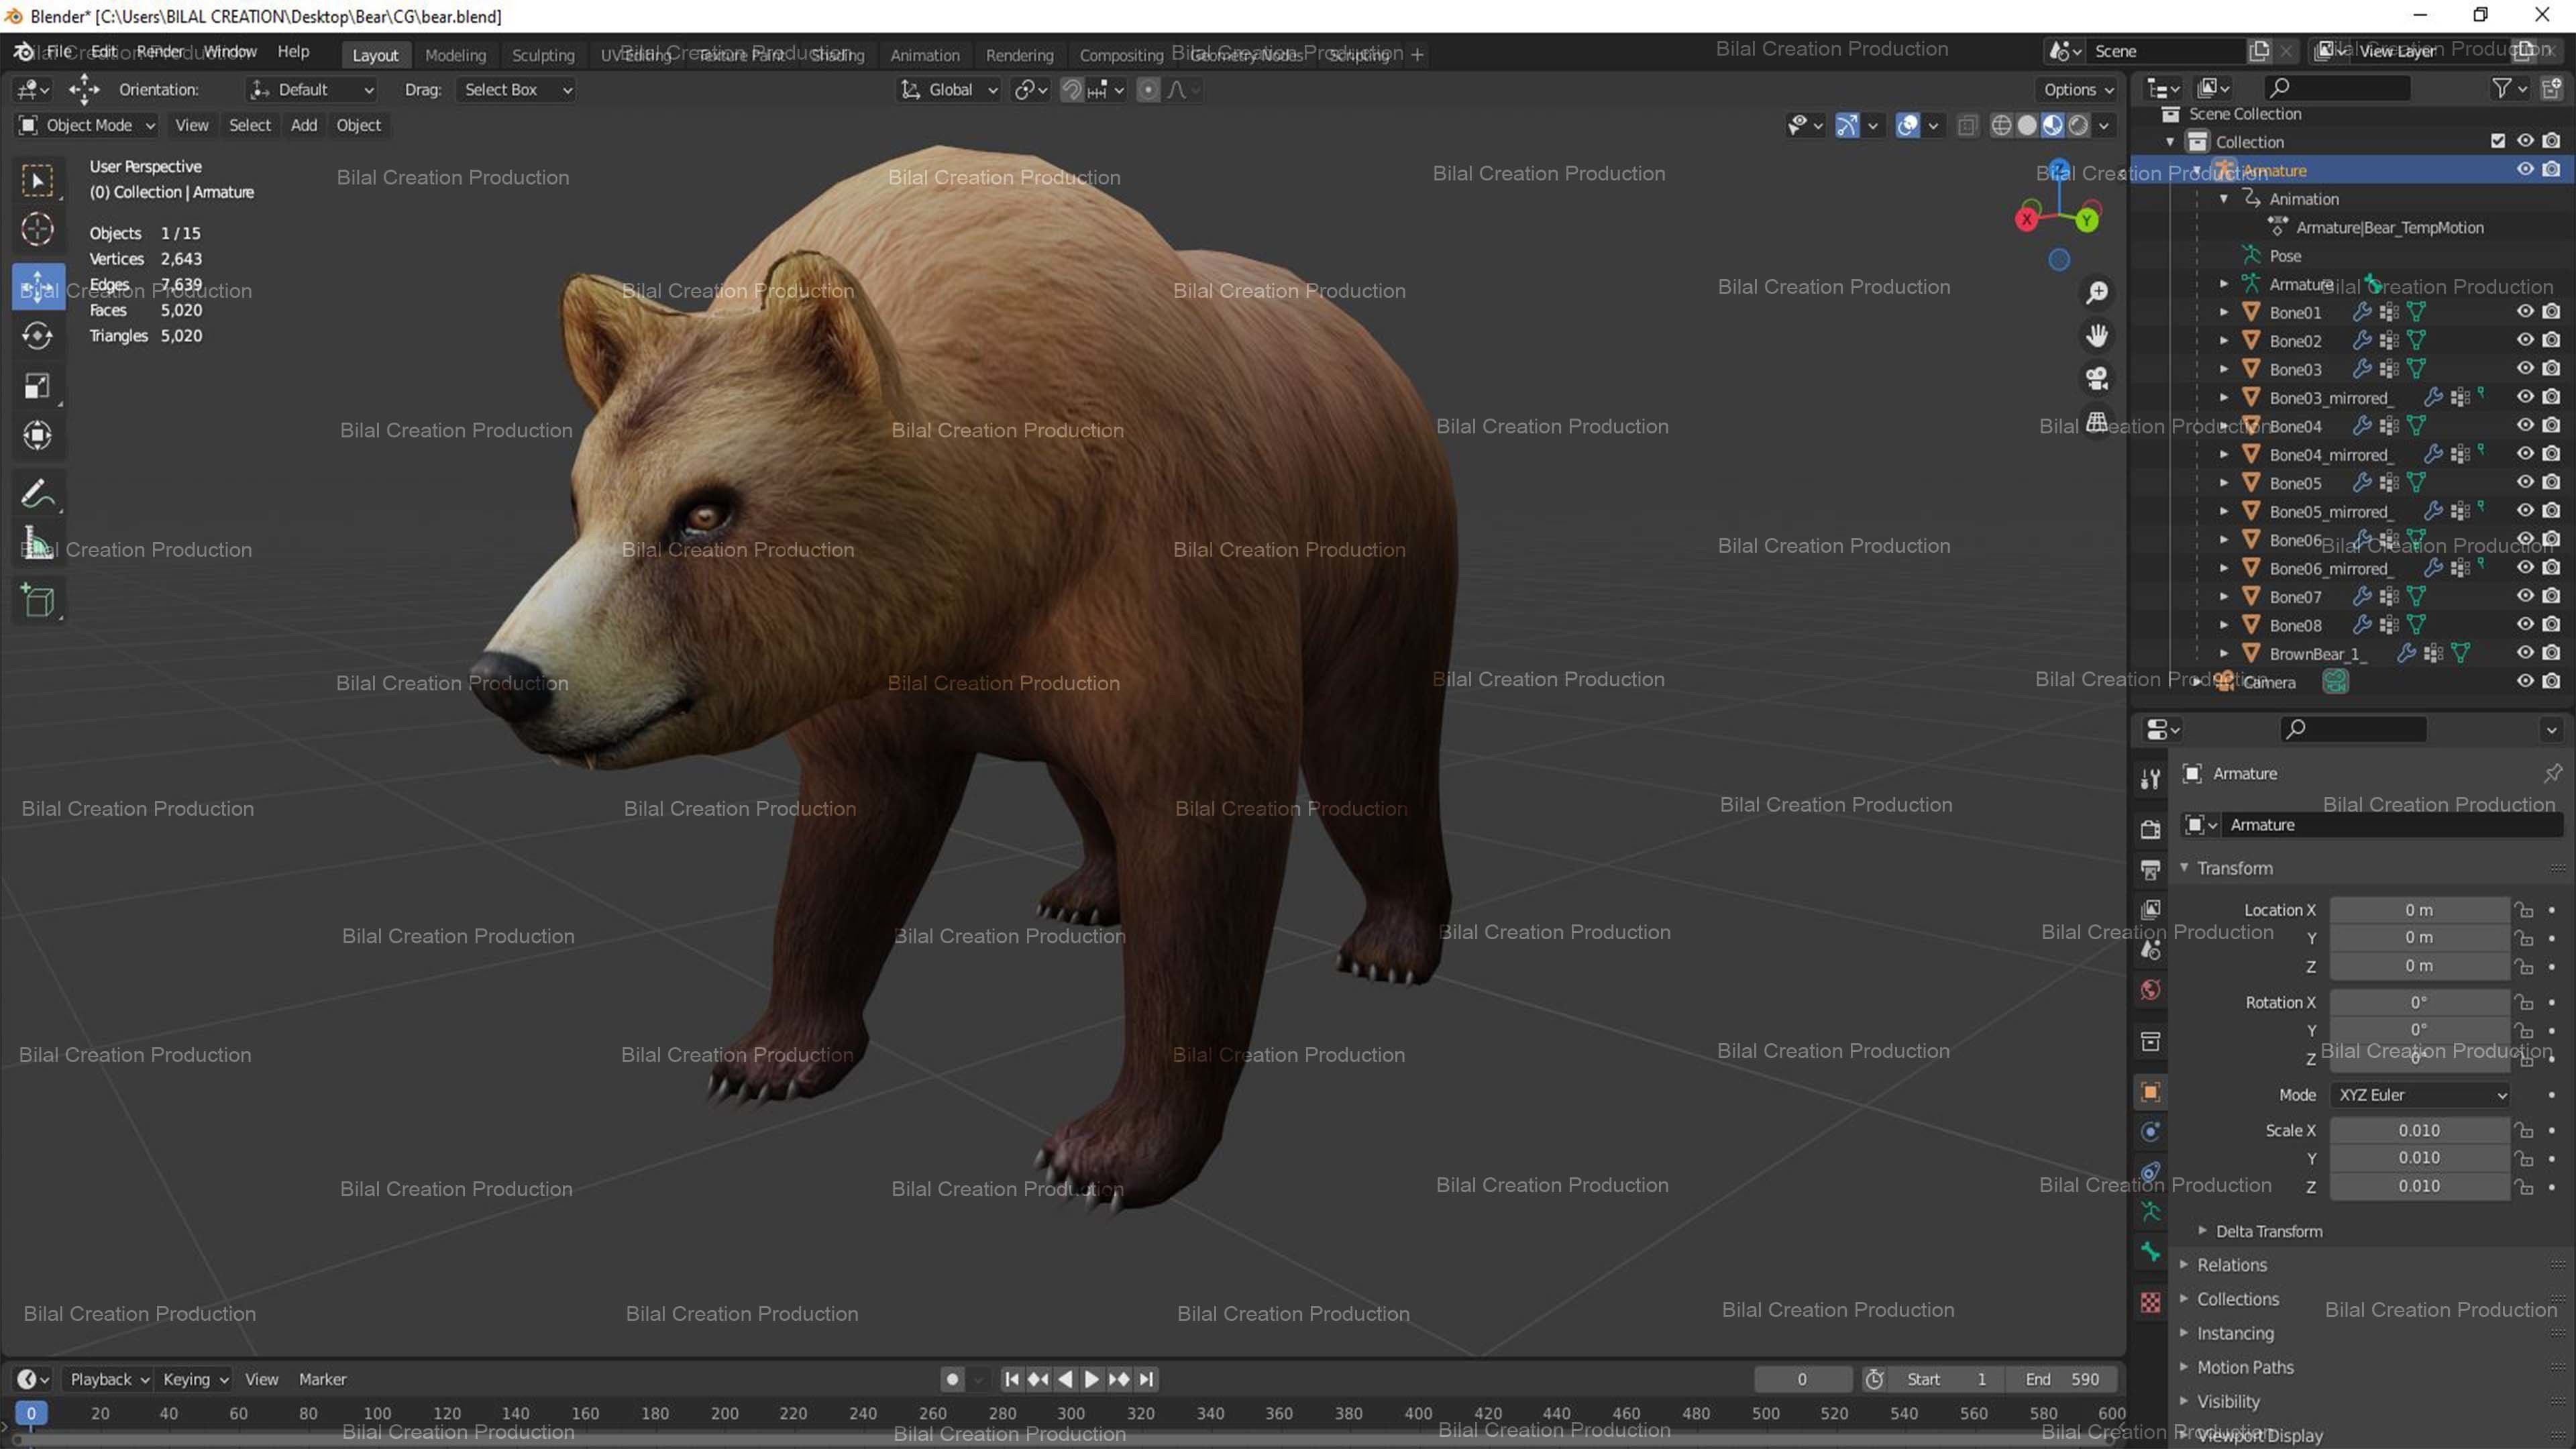The image size is (2576, 1449).
Task: Switch to solid viewport shading
Action: (2027, 125)
